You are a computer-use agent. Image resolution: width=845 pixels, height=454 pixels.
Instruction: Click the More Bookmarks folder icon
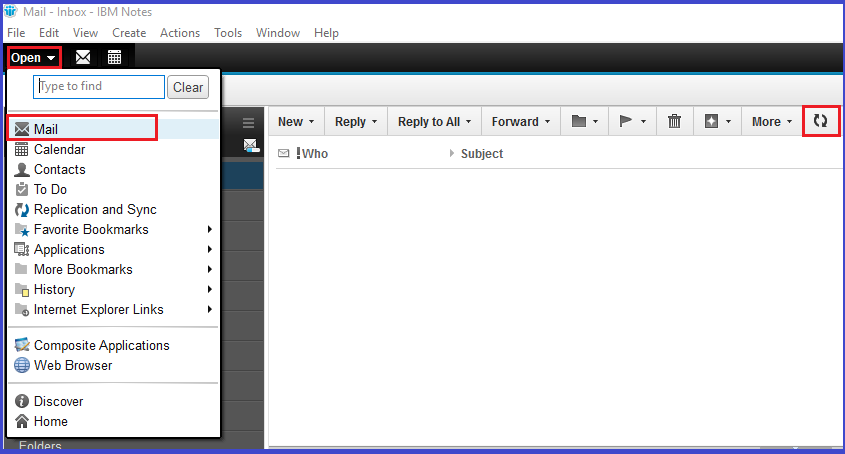pos(21,269)
